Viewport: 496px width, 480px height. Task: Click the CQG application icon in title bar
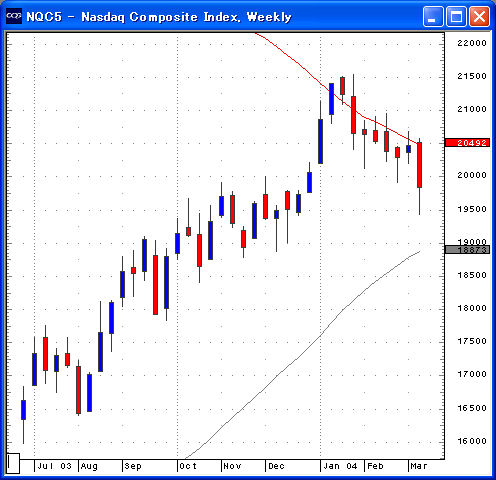coord(14,16)
